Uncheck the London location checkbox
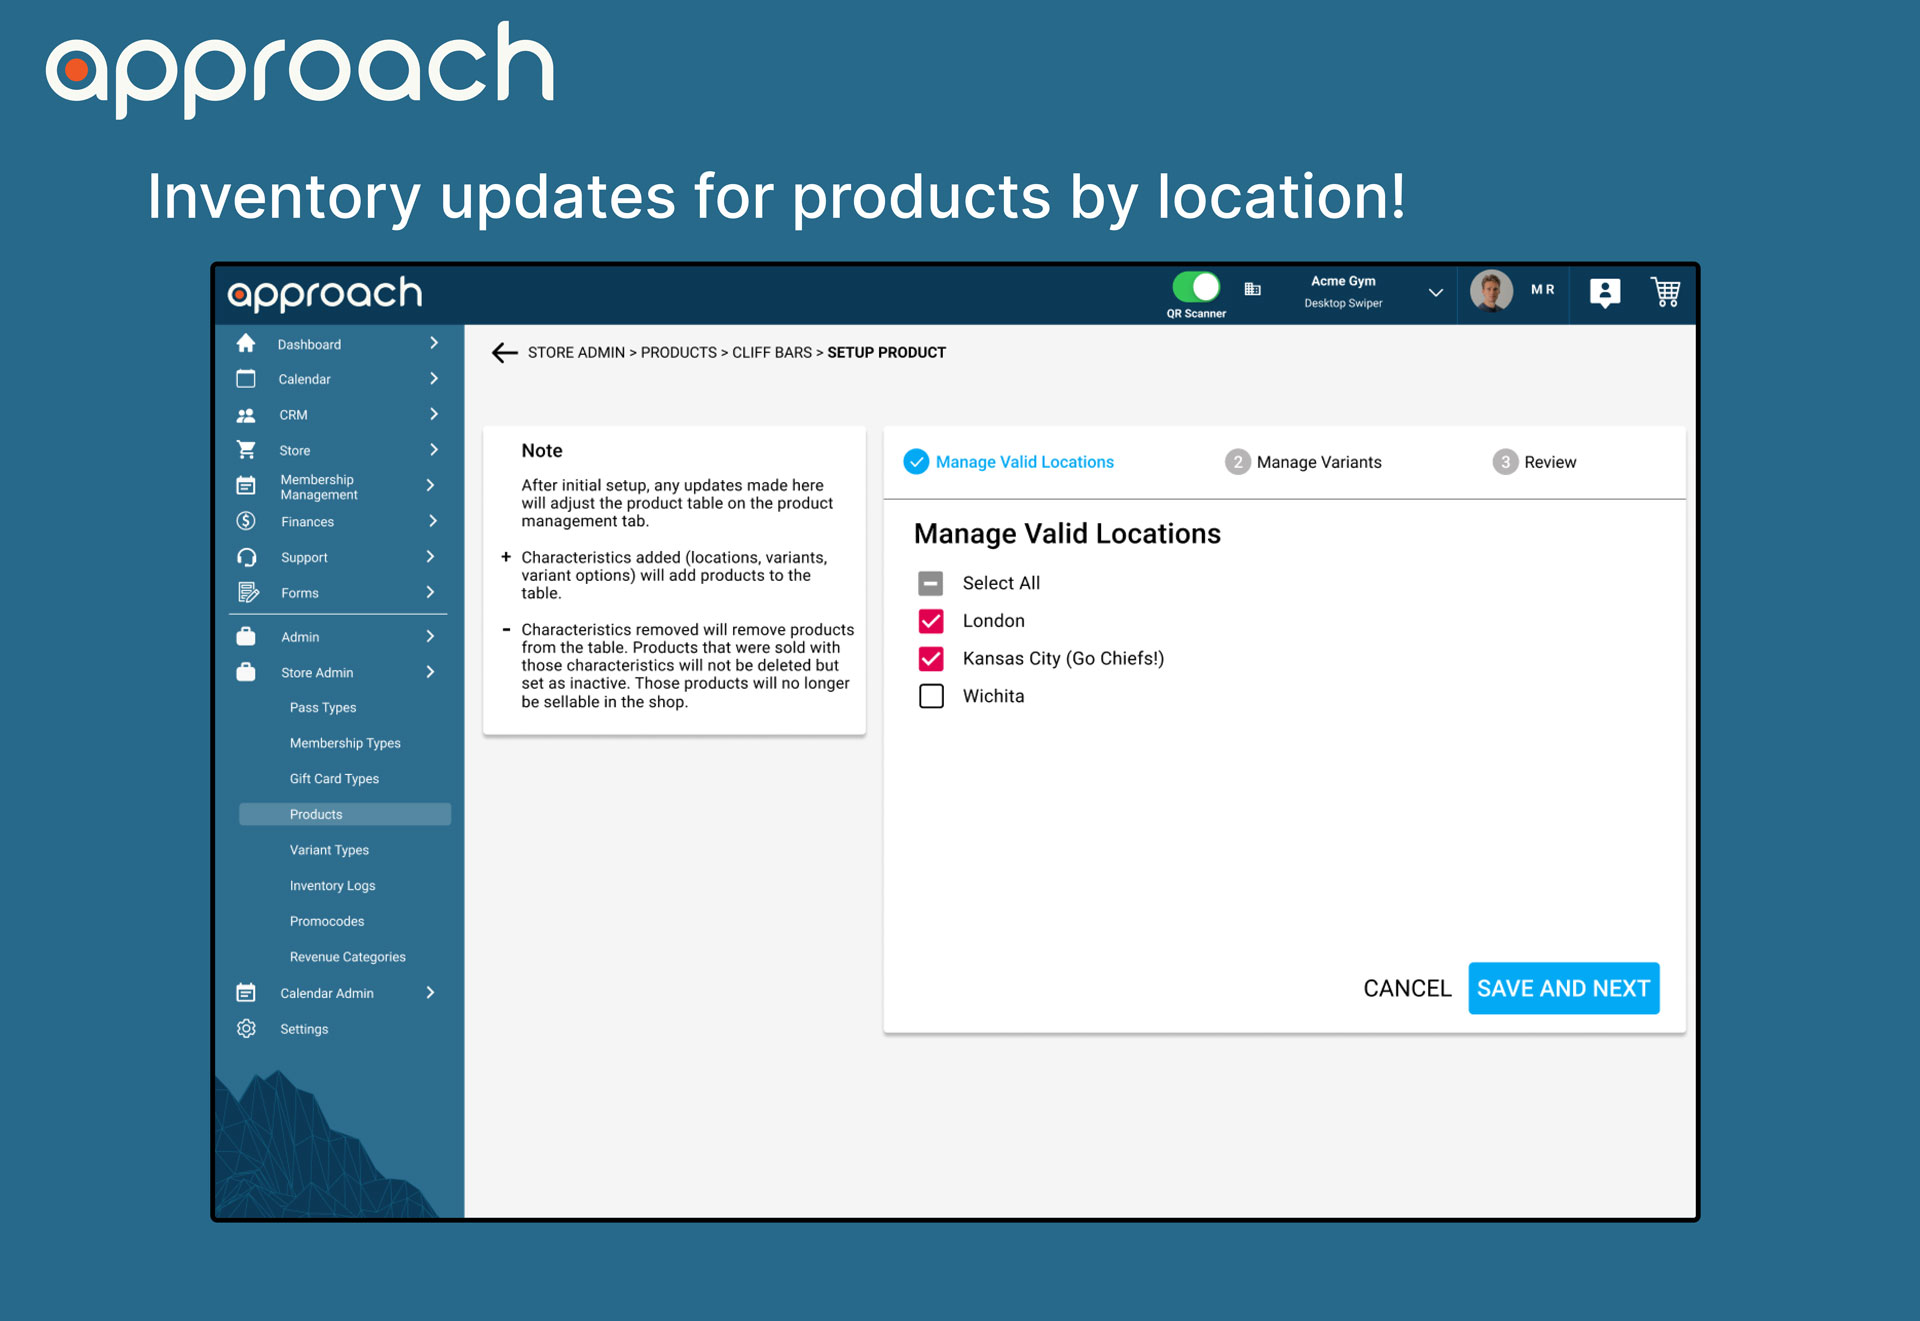 (931, 621)
